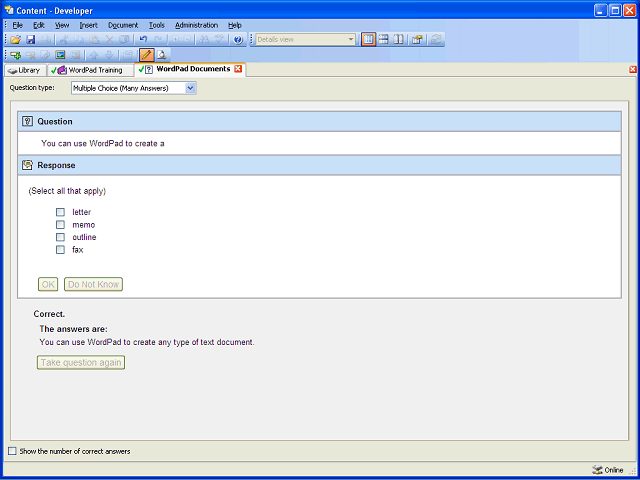Click the Take question again button

pos(81,362)
